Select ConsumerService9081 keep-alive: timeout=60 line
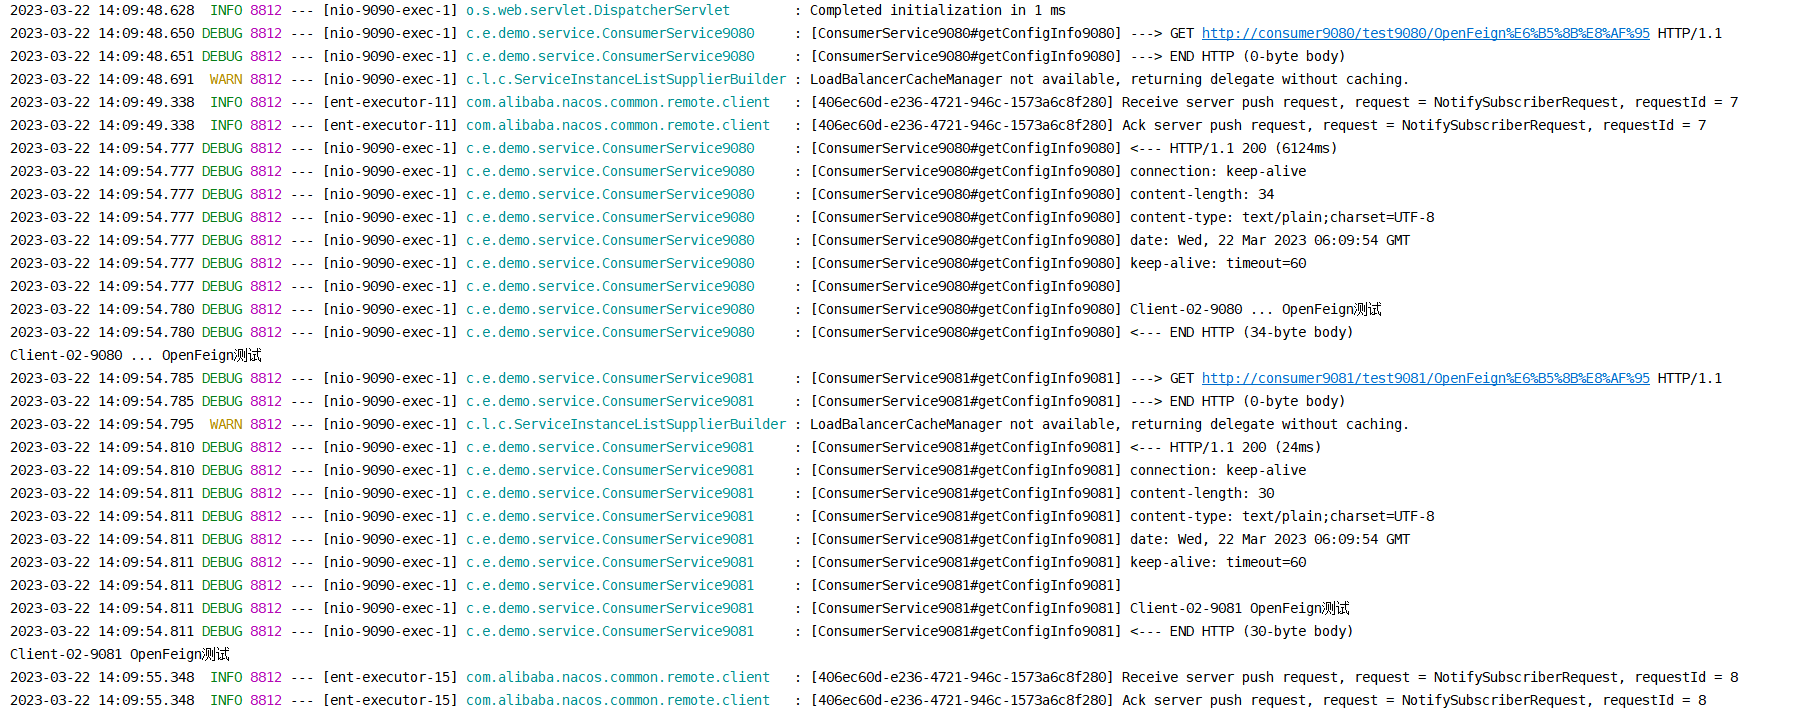 click(658, 562)
